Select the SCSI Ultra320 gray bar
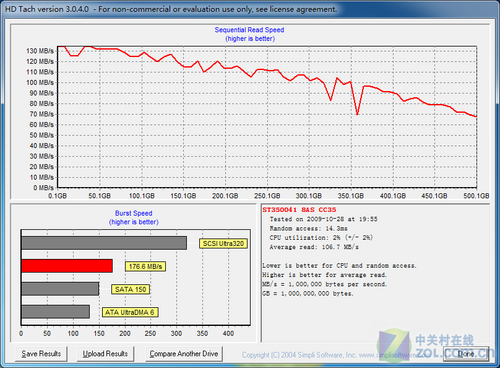This screenshot has width=500, height=368. (104, 243)
